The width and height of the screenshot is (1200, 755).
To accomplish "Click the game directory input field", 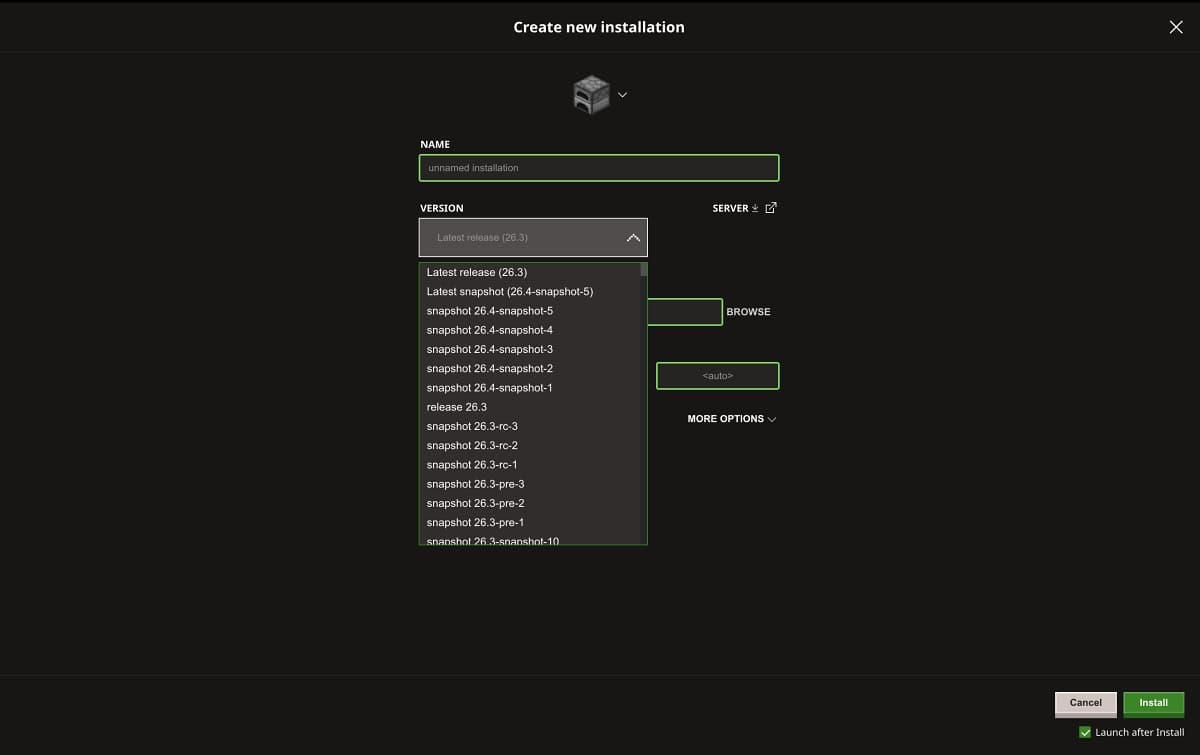I will click(x=685, y=312).
